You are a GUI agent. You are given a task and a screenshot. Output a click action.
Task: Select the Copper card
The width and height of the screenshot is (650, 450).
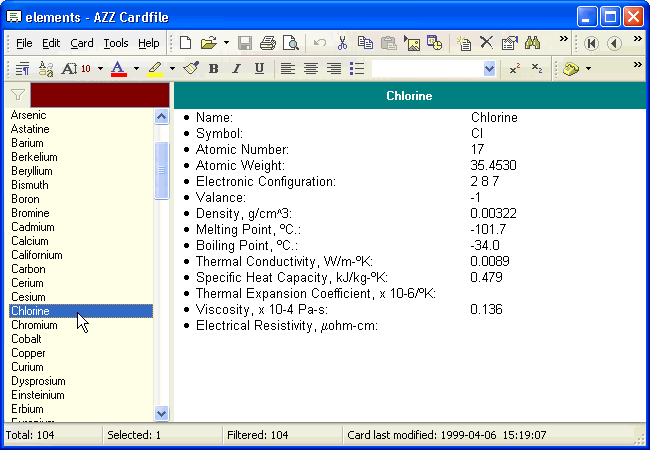(28, 353)
